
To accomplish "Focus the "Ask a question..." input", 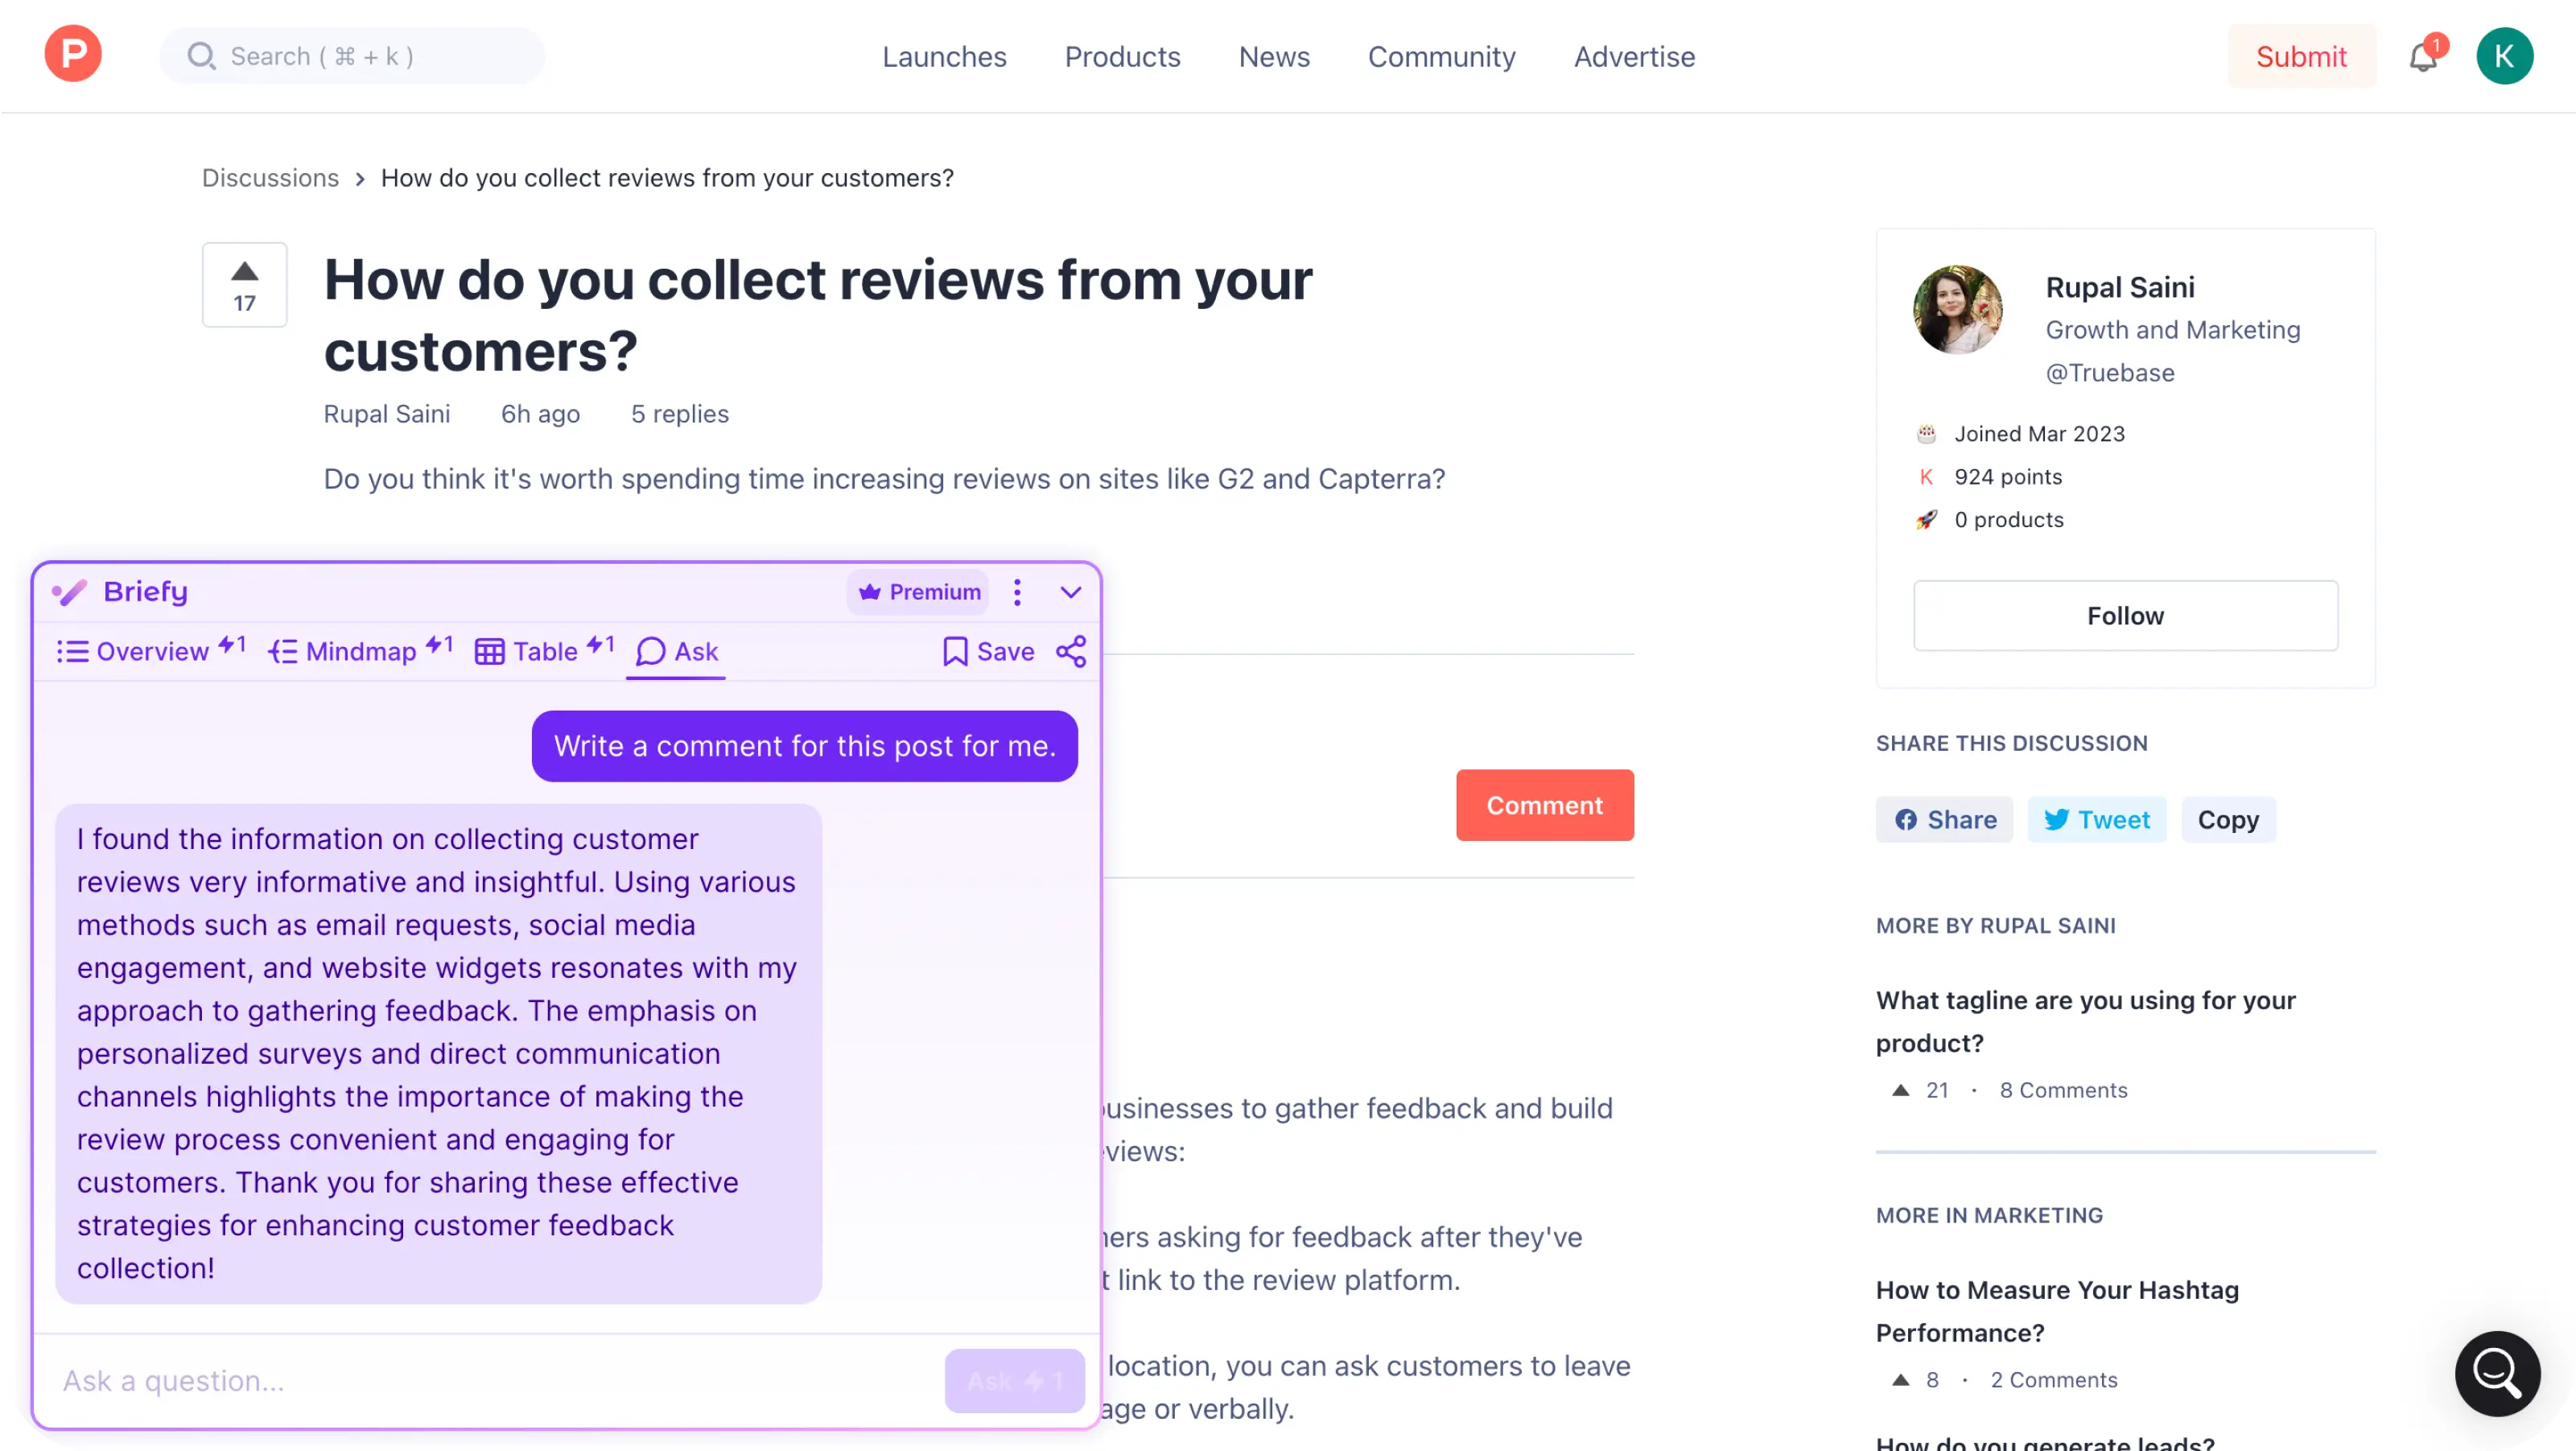I will pyautogui.click(x=490, y=1381).
